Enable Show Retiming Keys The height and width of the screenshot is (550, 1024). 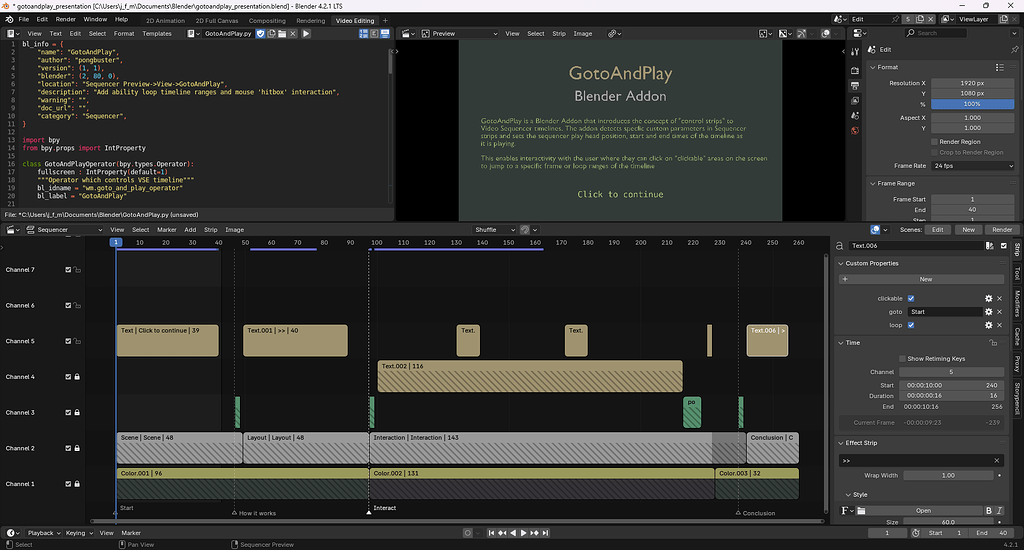tap(903, 359)
